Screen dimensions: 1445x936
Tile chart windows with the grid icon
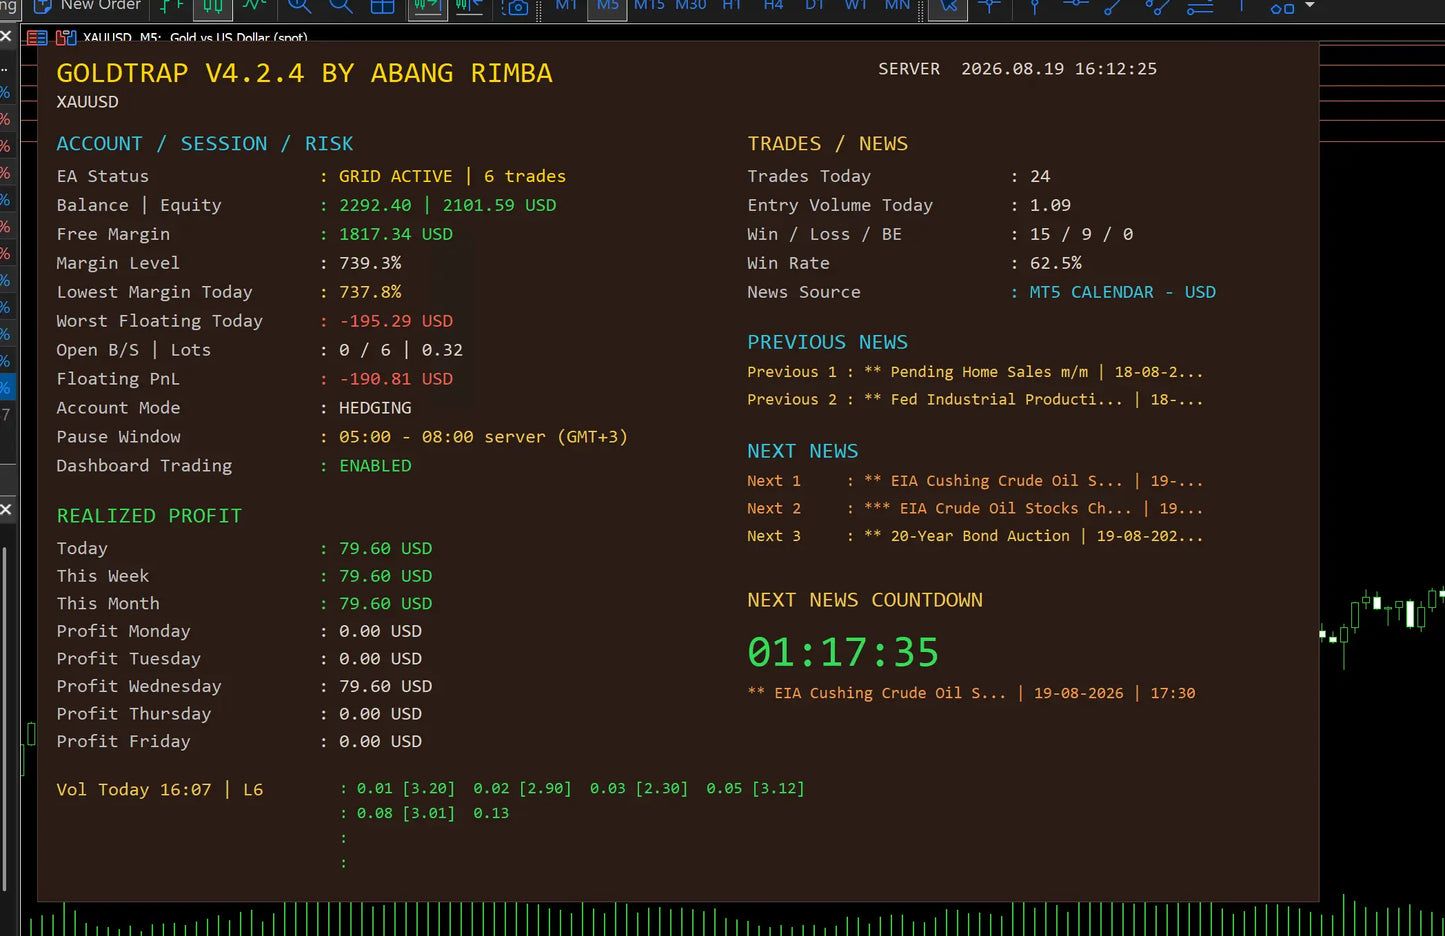click(x=382, y=7)
